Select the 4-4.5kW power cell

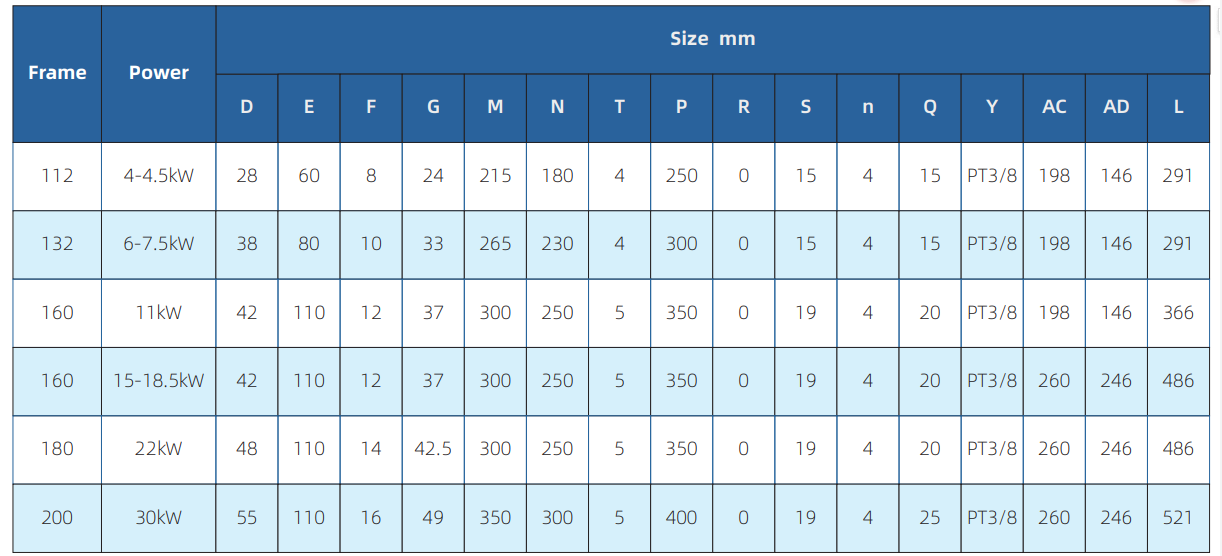click(159, 176)
